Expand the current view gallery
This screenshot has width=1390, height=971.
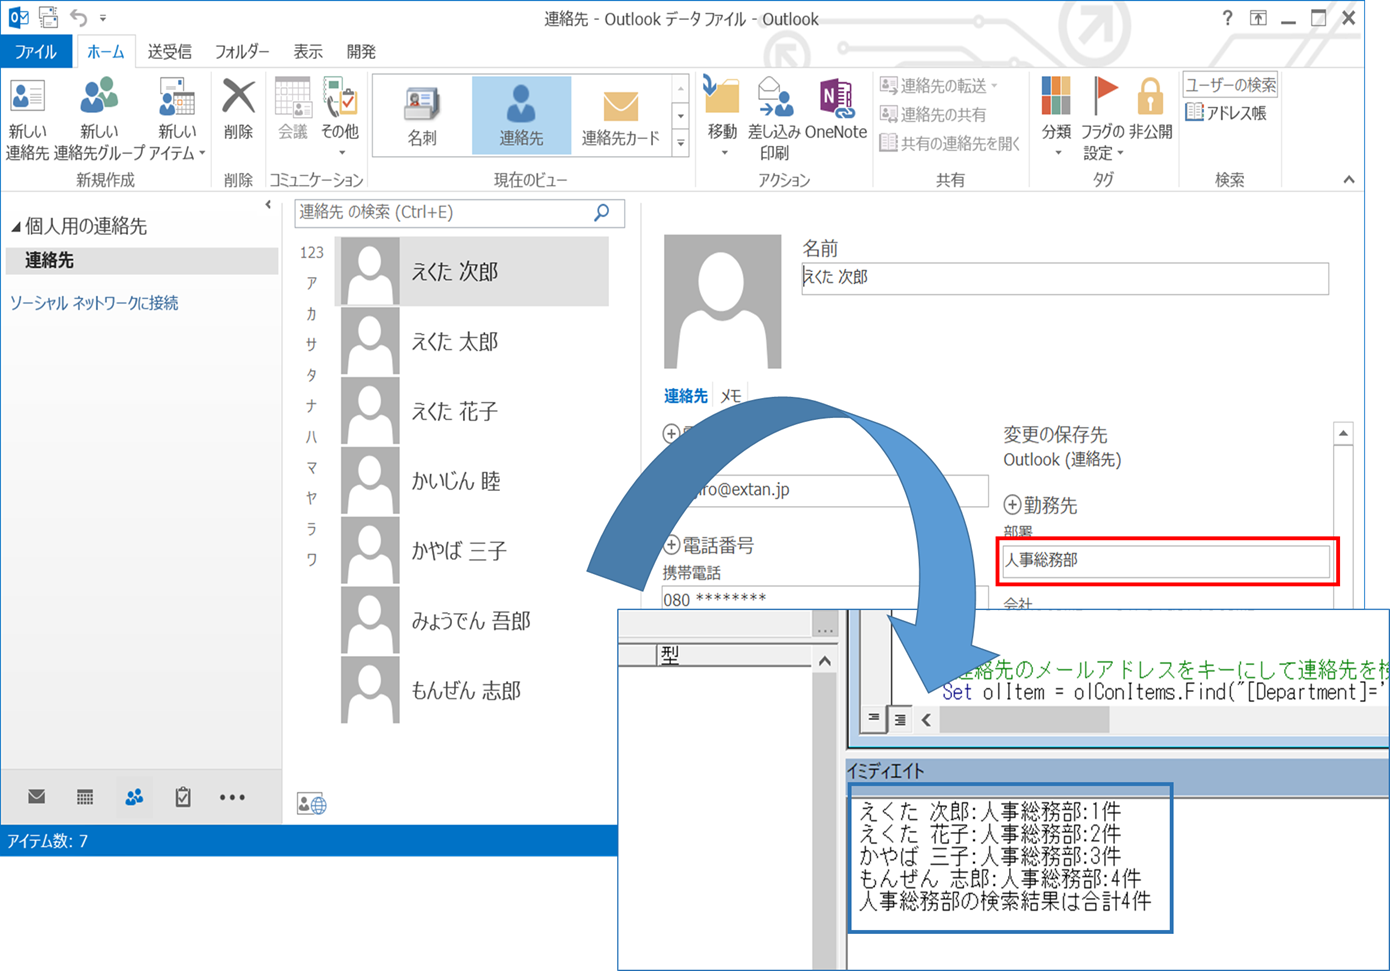(x=681, y=143)
